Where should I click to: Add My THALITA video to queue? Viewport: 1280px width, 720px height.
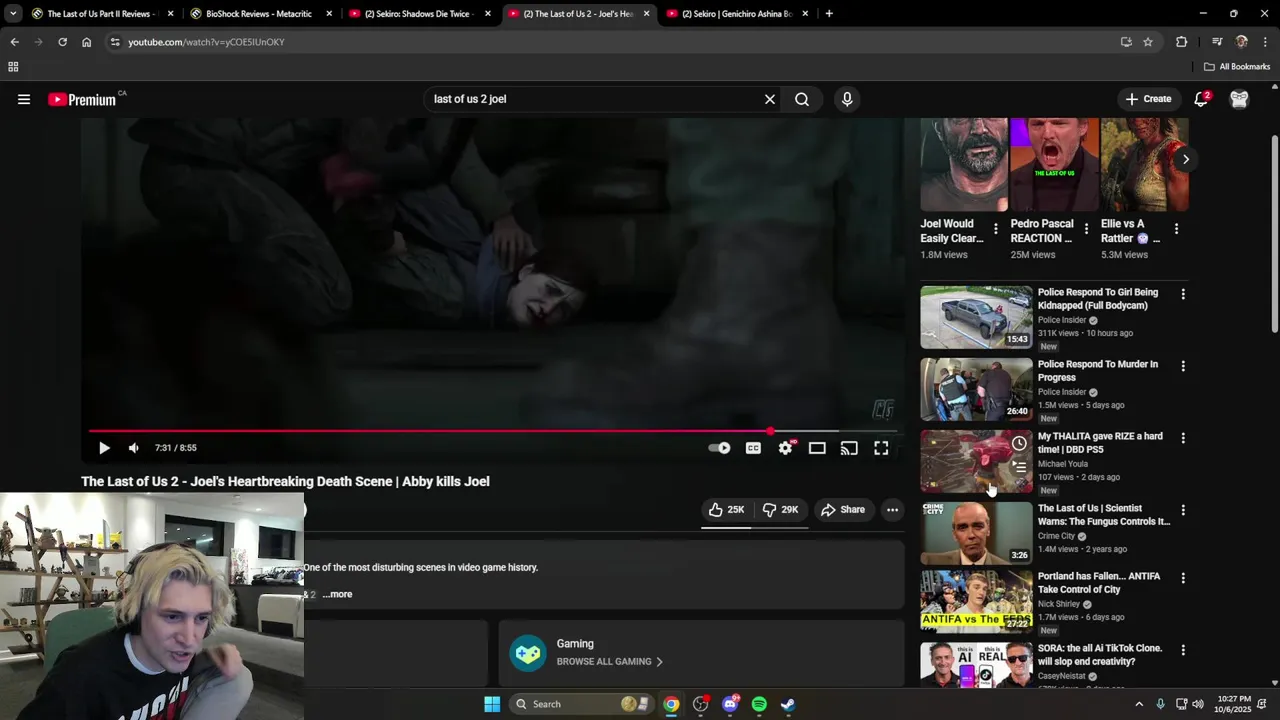[x=1019, y=467]
